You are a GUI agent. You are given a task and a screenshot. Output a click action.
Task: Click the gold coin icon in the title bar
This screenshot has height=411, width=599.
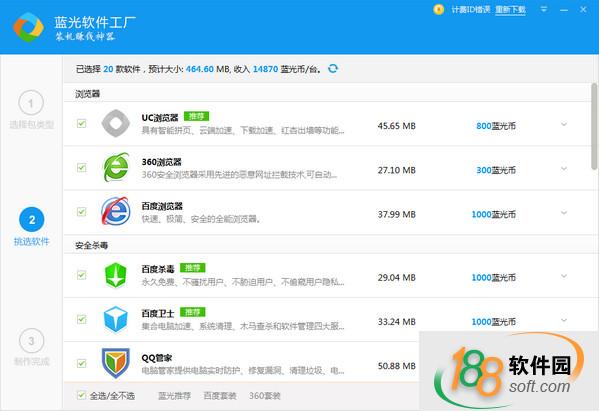click(439, 9)
